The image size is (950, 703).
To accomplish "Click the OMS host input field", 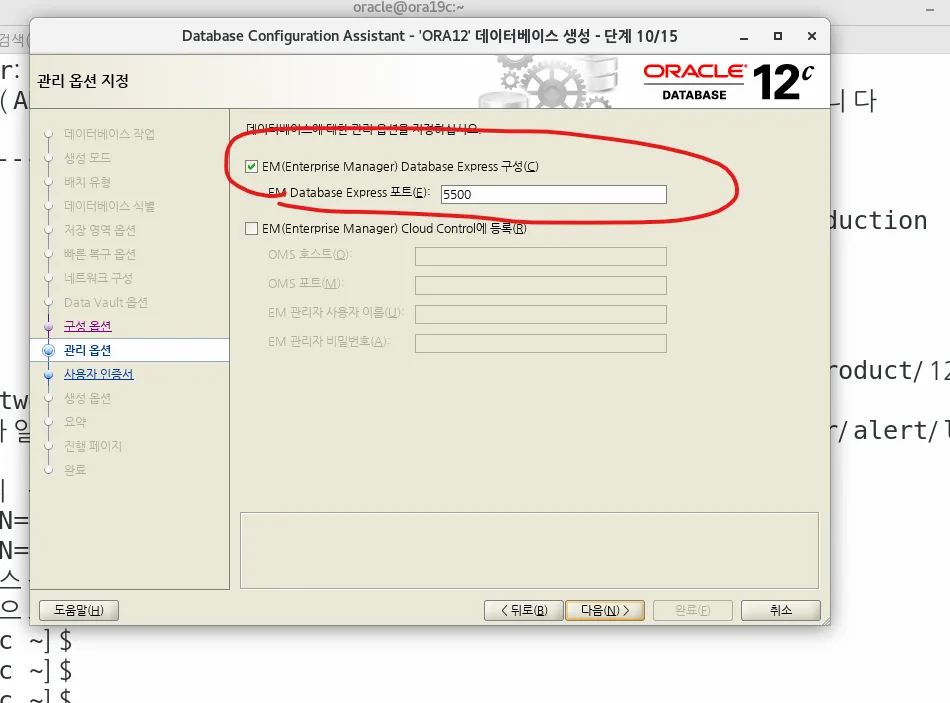I will click(x=540, y=256).
